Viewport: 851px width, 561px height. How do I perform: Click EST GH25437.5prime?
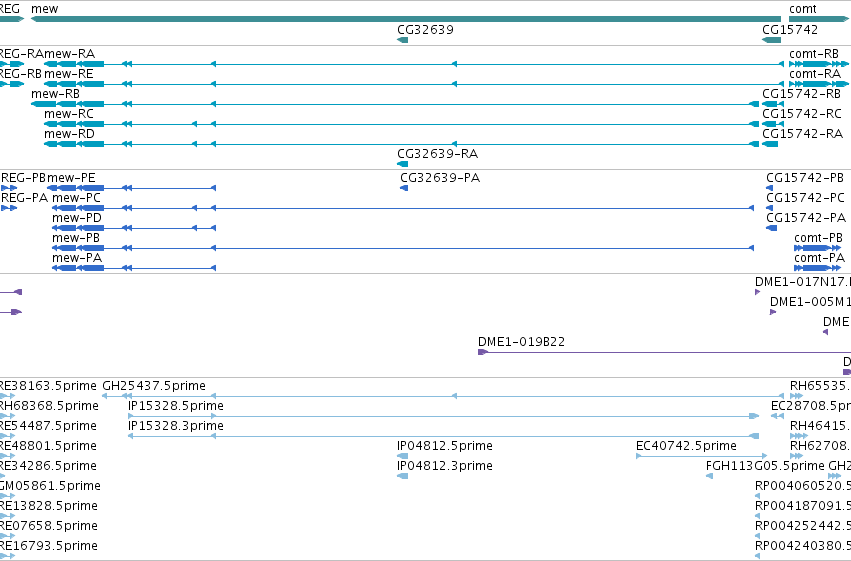tap(443, 396)
